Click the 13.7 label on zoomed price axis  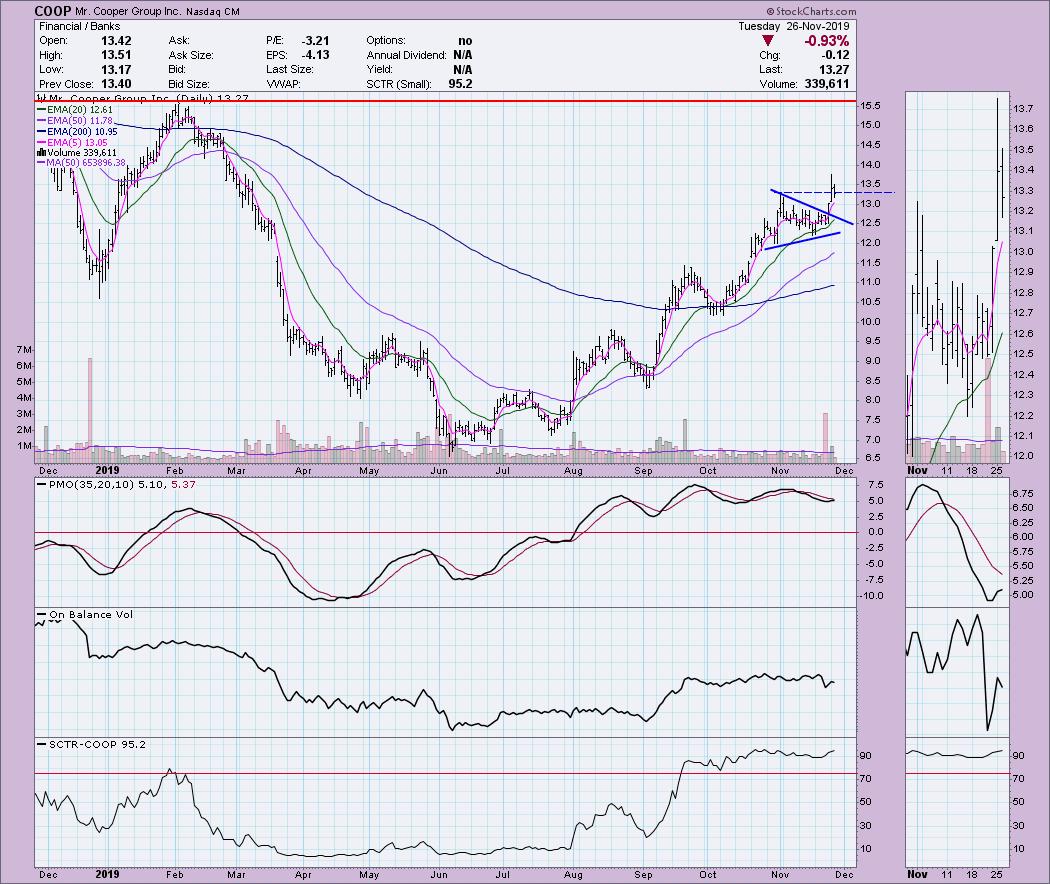coord(1023,108)
